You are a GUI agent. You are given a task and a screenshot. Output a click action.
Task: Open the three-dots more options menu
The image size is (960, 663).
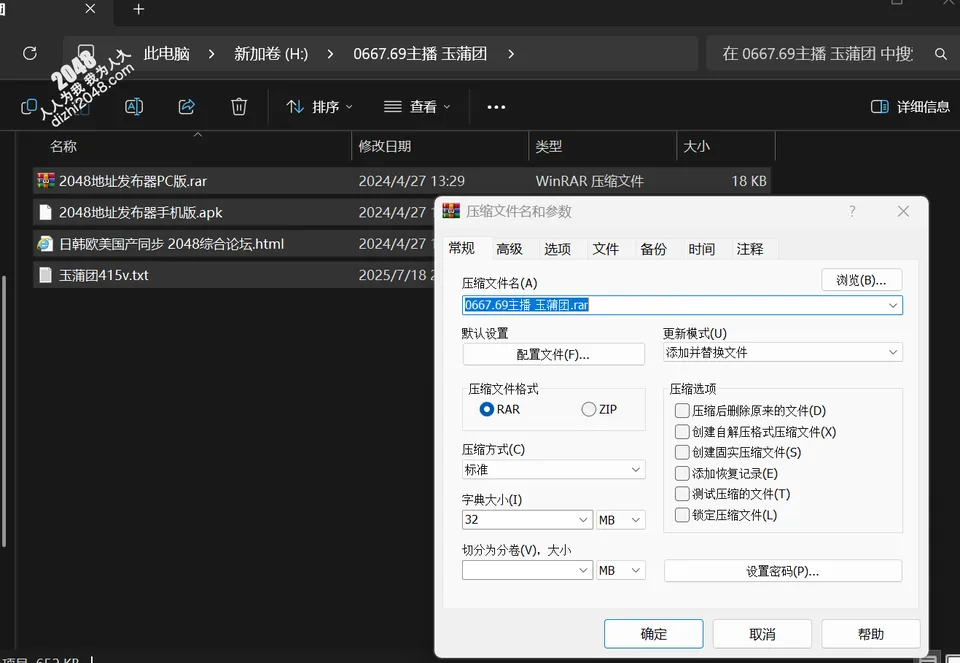point(496,107)
